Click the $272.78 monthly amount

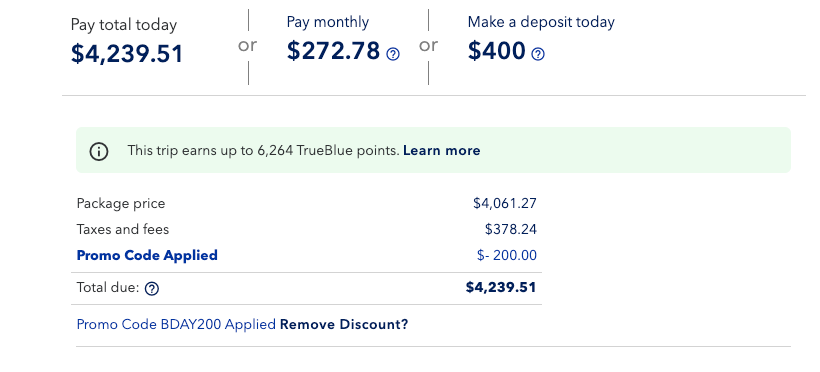coord(333,51)
